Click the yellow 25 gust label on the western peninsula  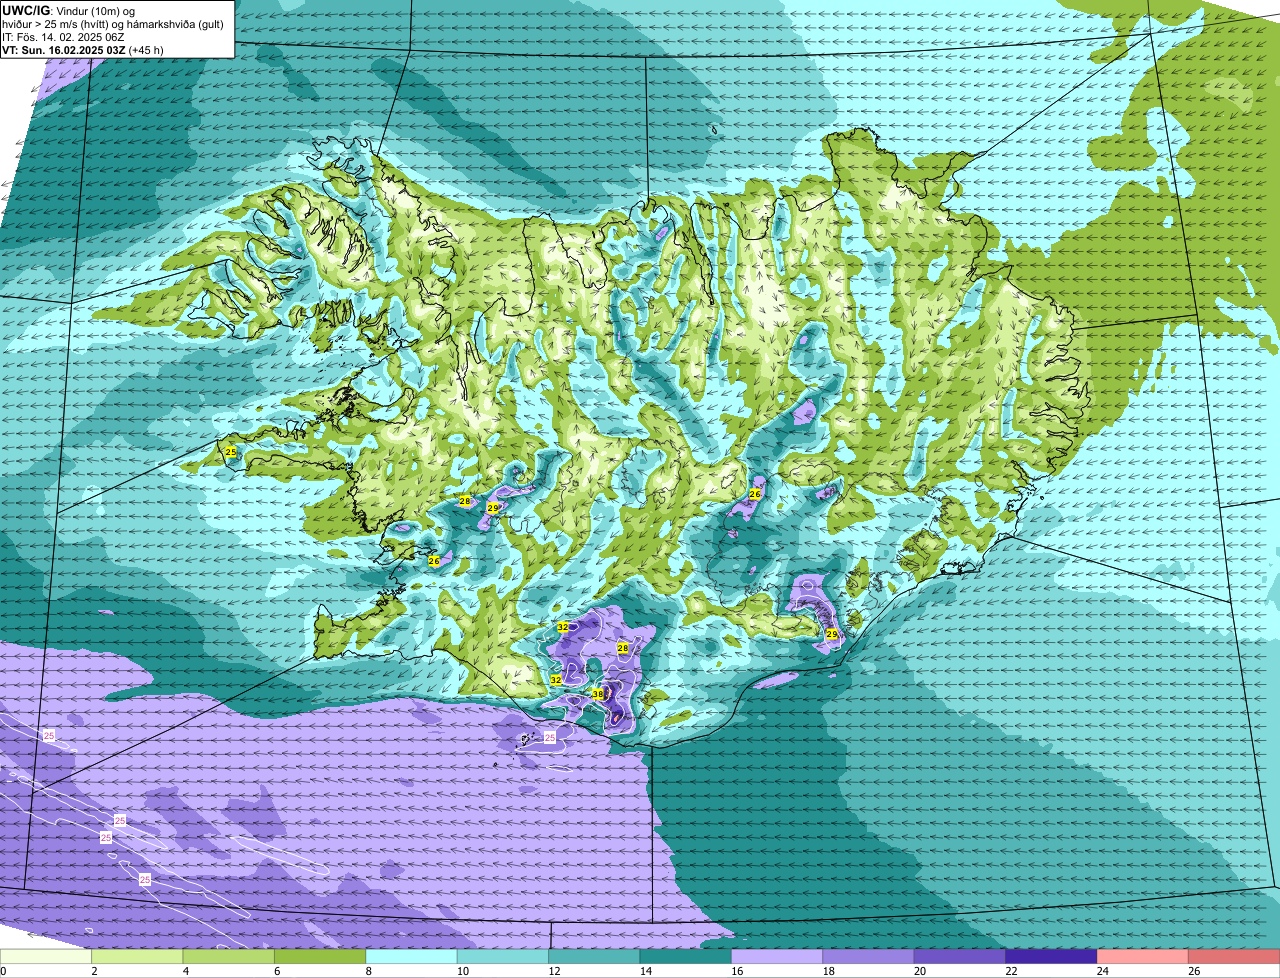231,452
